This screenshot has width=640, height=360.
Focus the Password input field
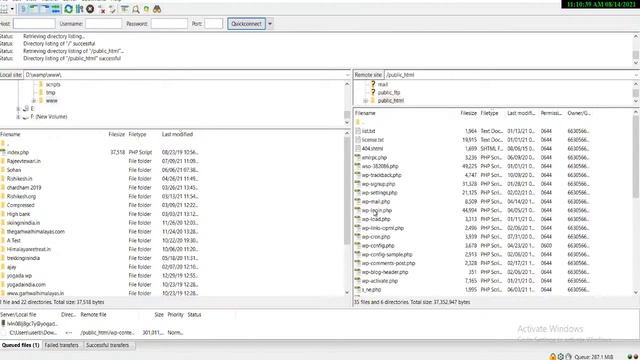[x=169, y=24]
